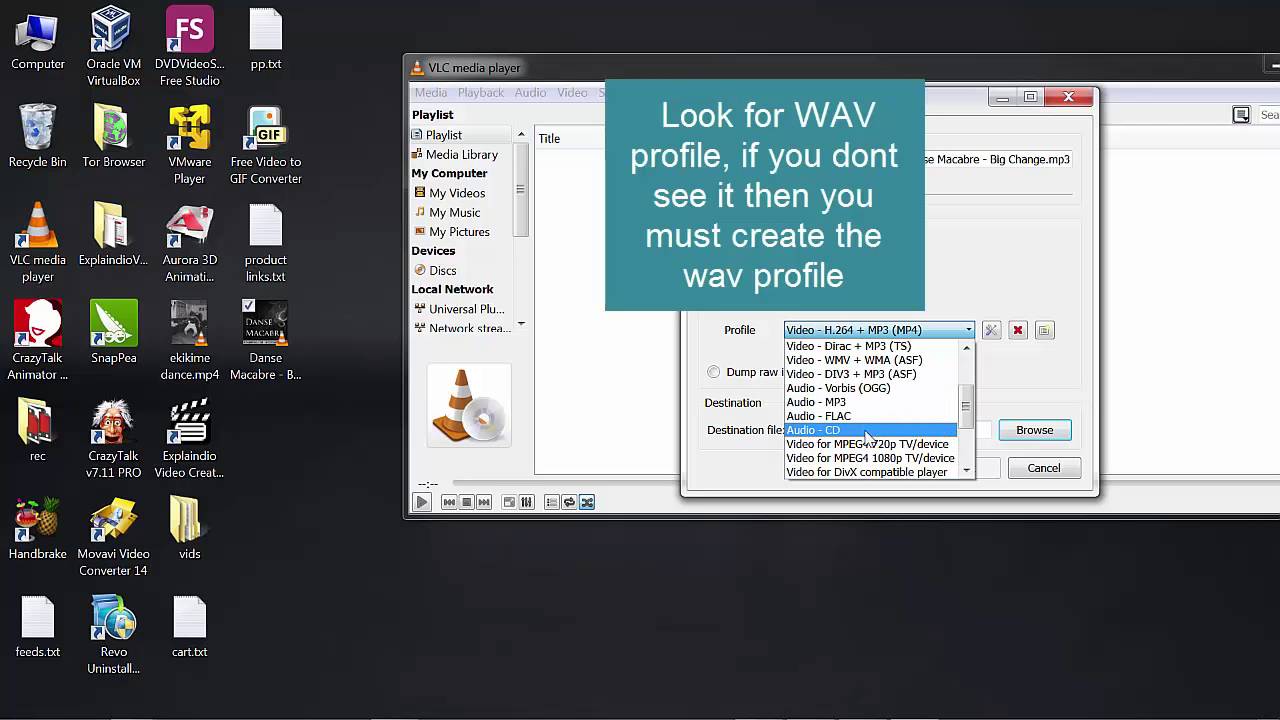Open Free Video to GIF Converter icon
Viewport: 1280px width, 720px height.
point(265,146)
